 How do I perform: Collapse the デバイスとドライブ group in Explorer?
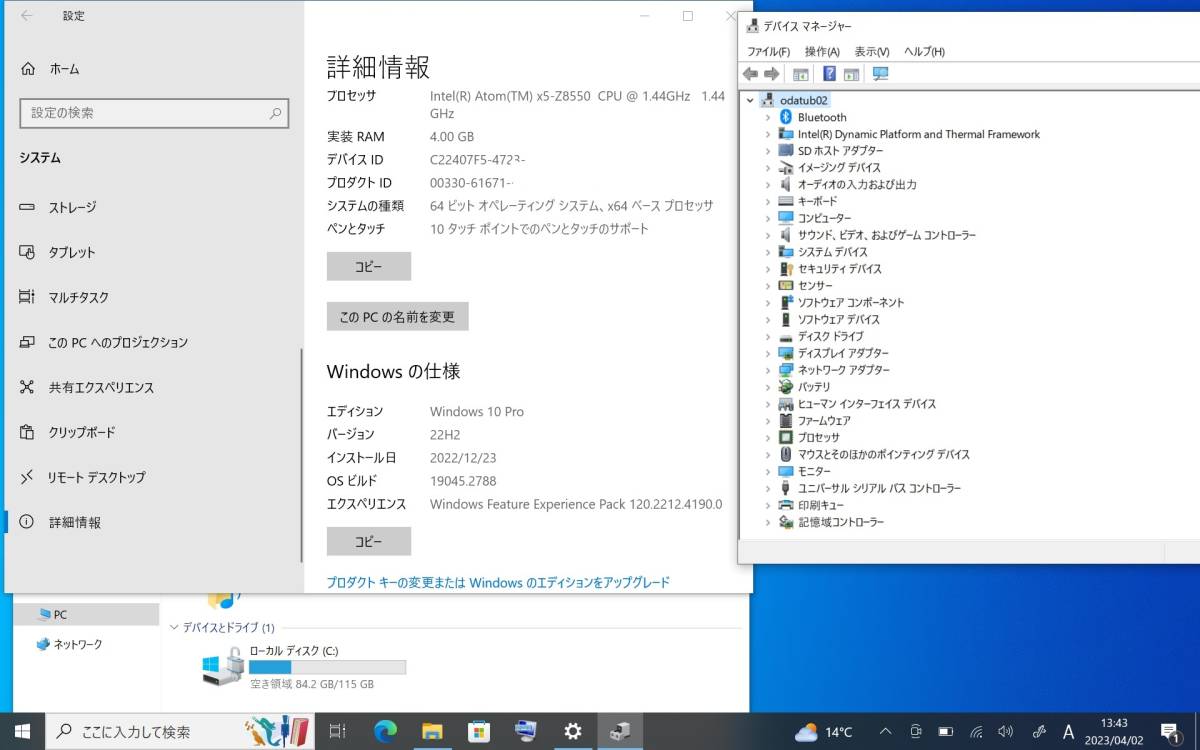[174, 628]
